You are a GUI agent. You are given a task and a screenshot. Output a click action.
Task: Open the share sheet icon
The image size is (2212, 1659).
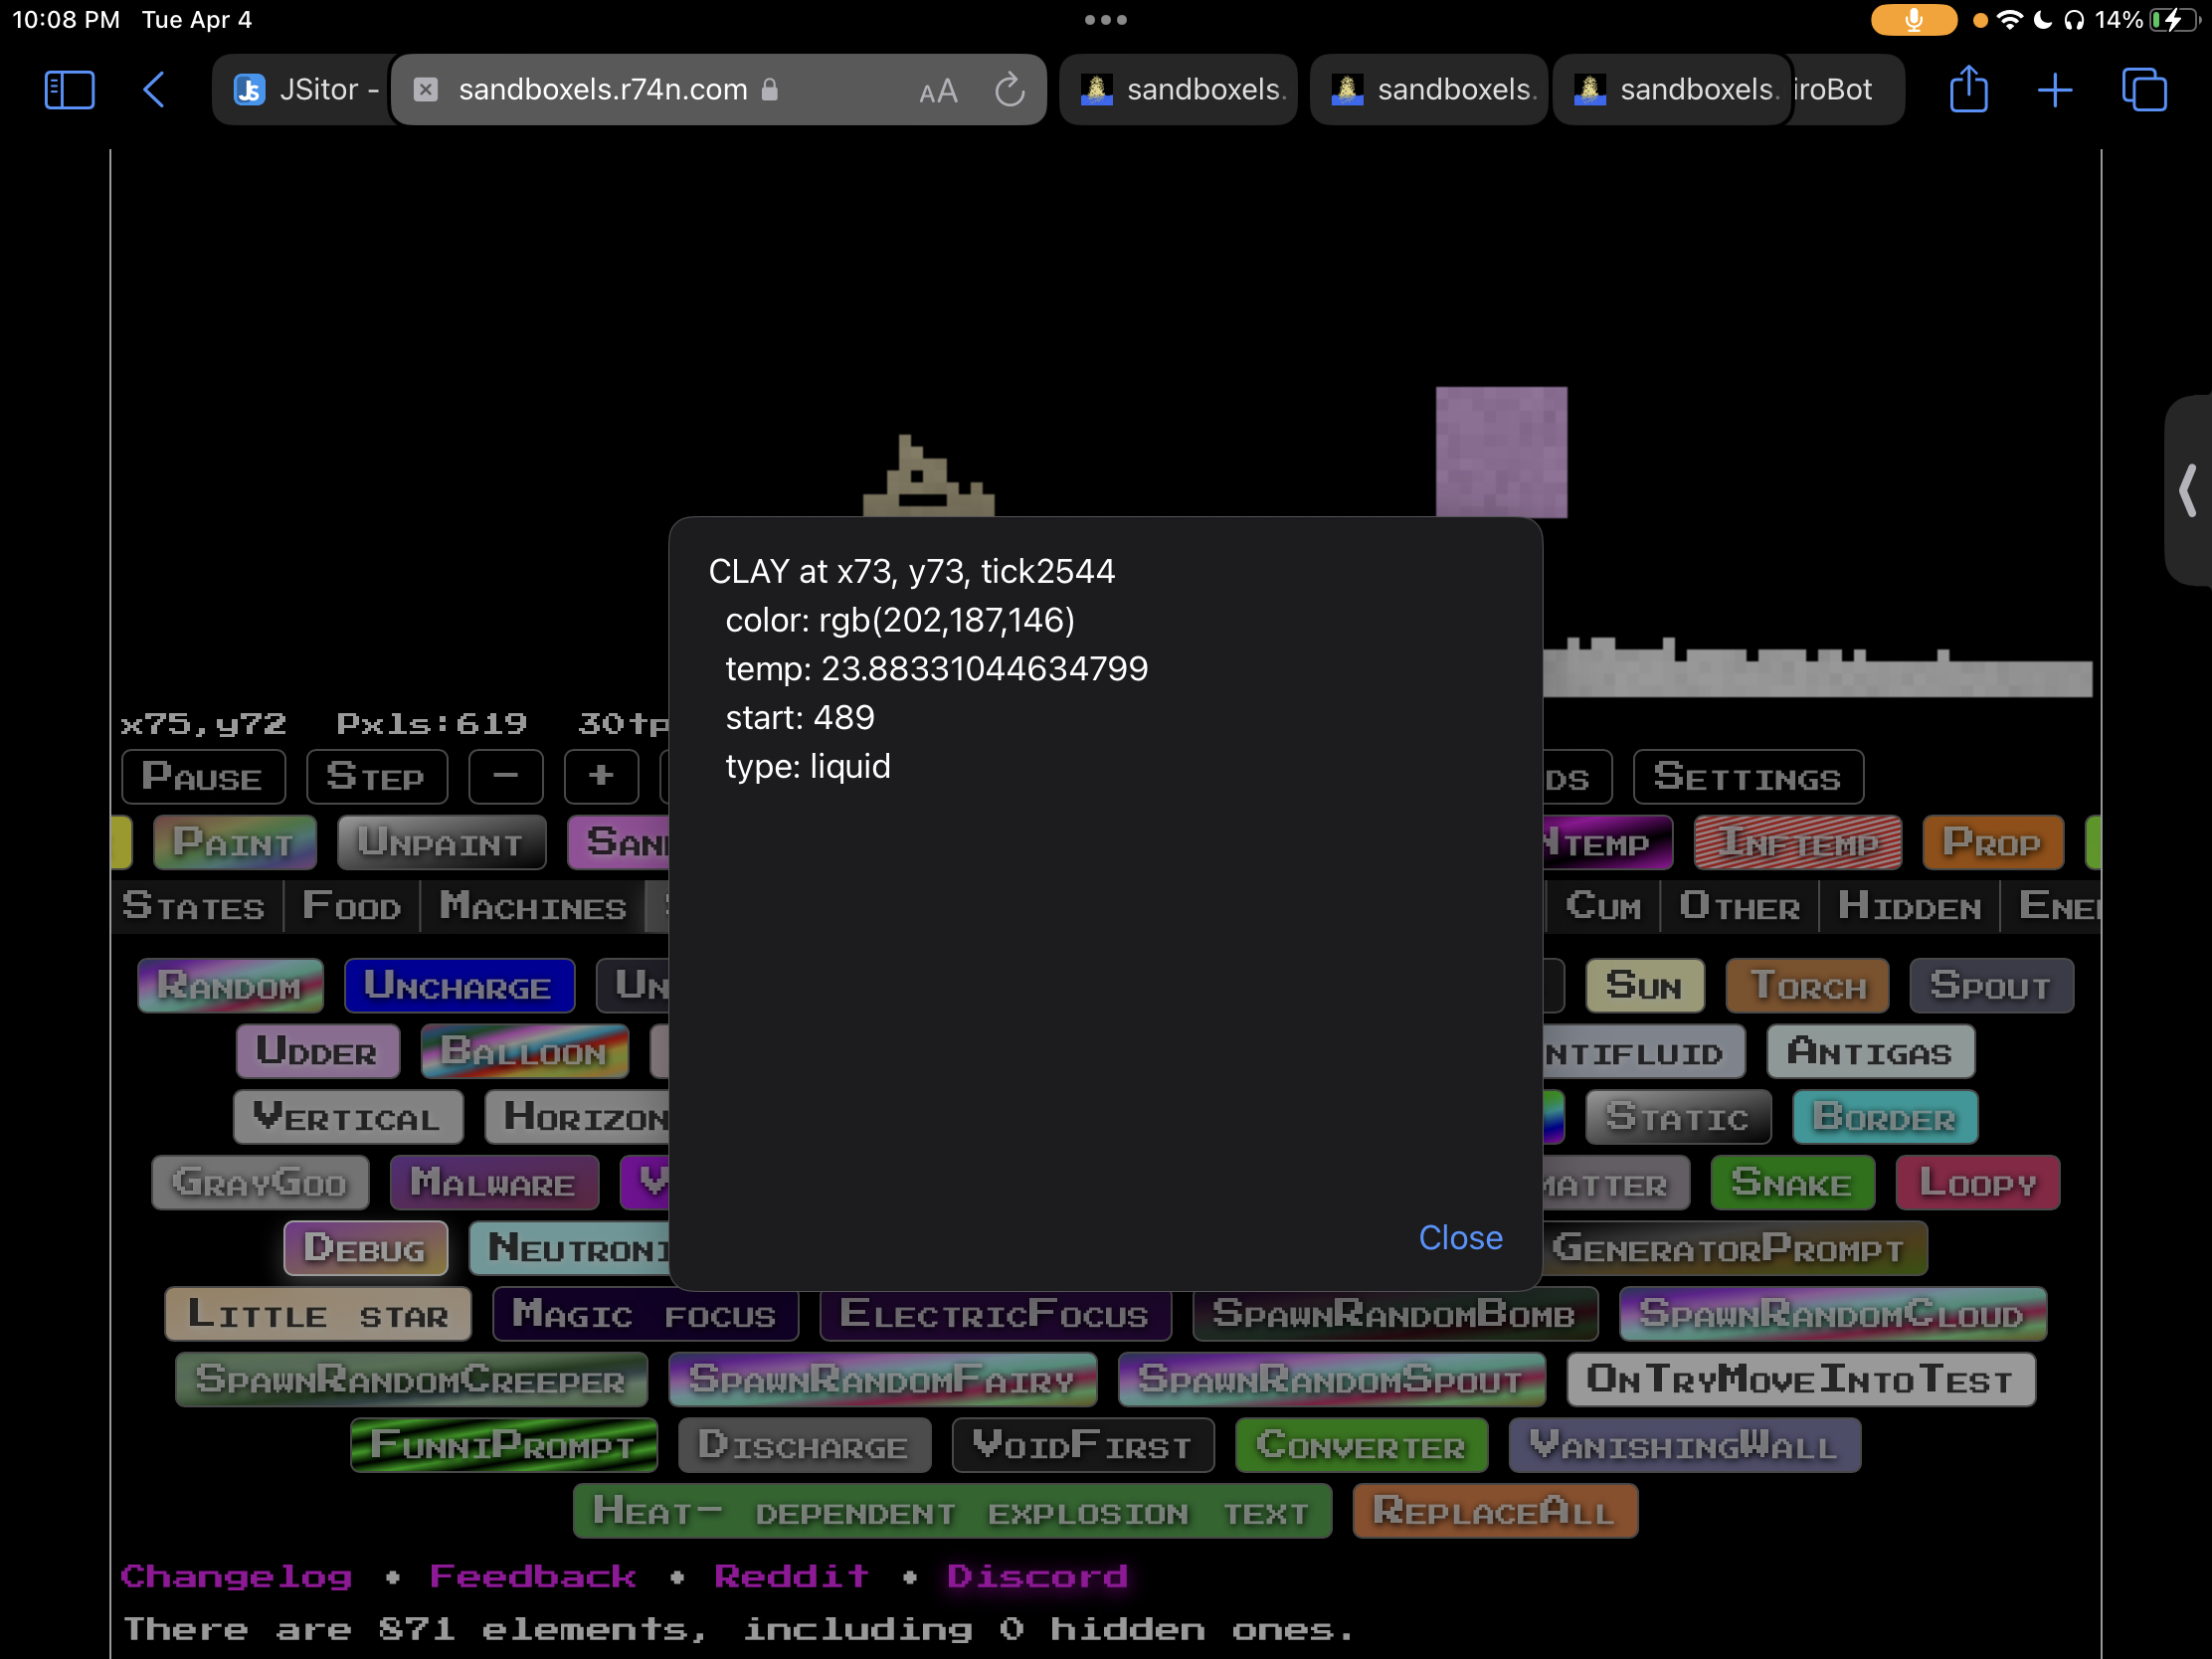coord(1968,90)
